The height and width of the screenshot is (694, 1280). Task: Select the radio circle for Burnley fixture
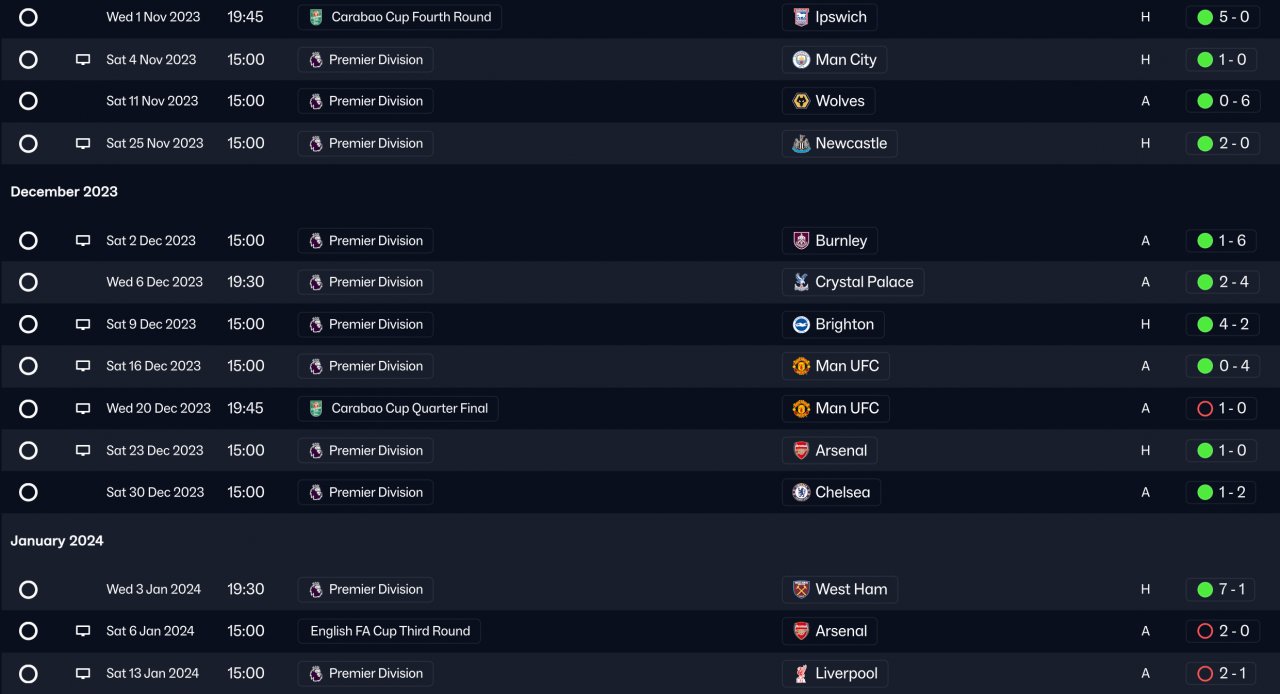pos(28,240)
